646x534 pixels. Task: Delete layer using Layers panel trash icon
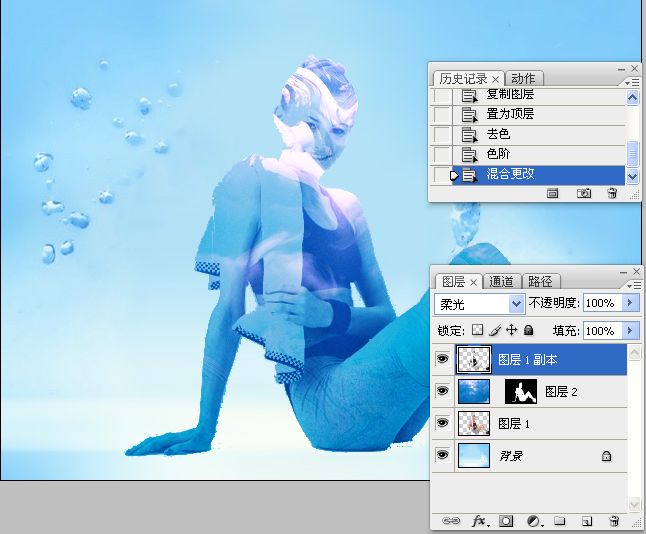pyautogui.click(x=614, y=521)
